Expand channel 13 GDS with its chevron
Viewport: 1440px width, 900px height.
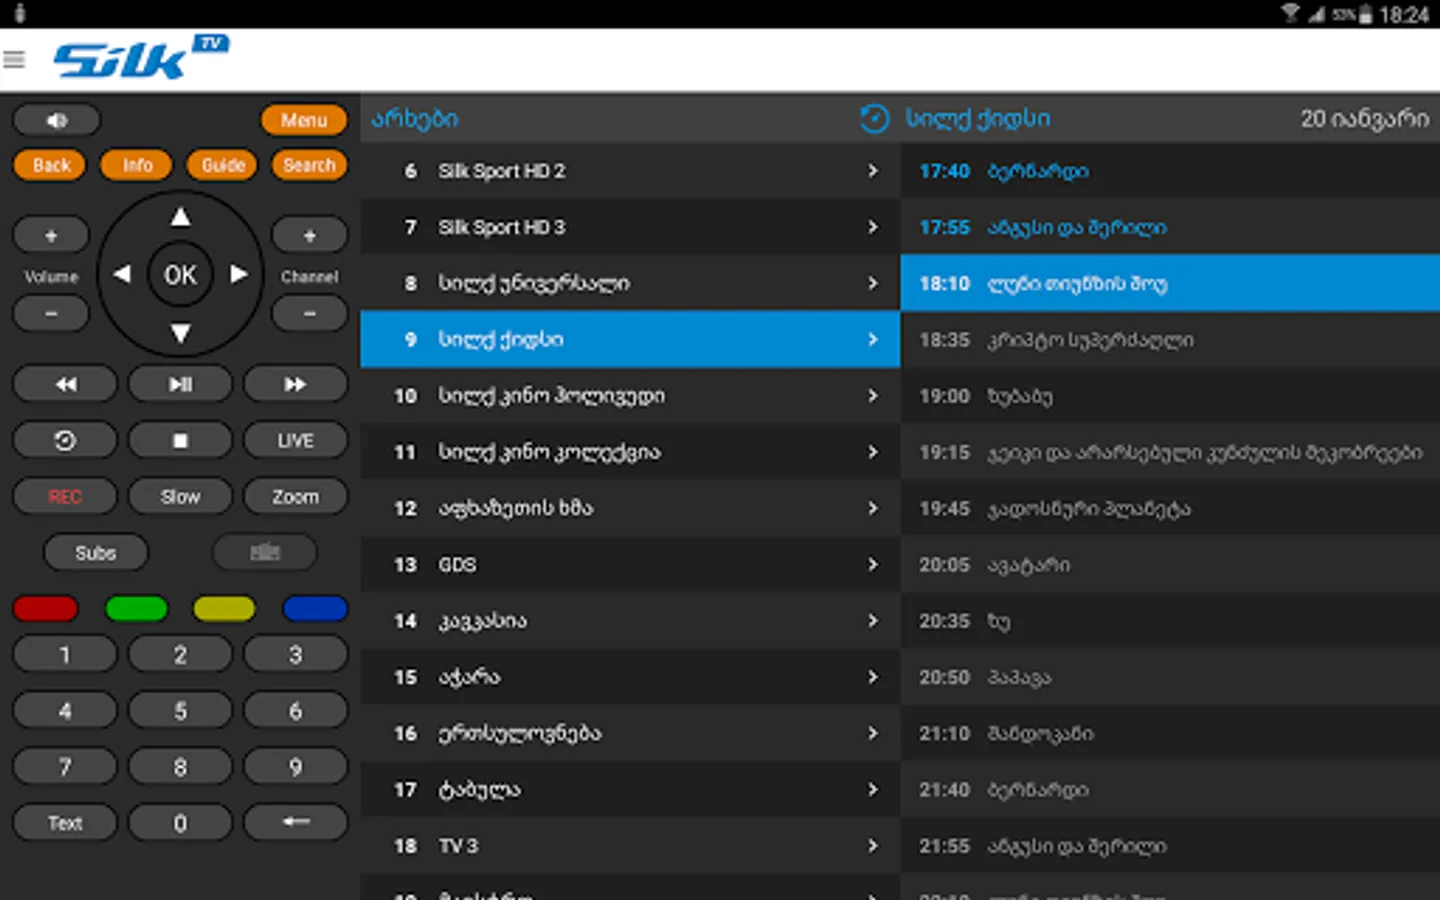(x=873, y=565)
